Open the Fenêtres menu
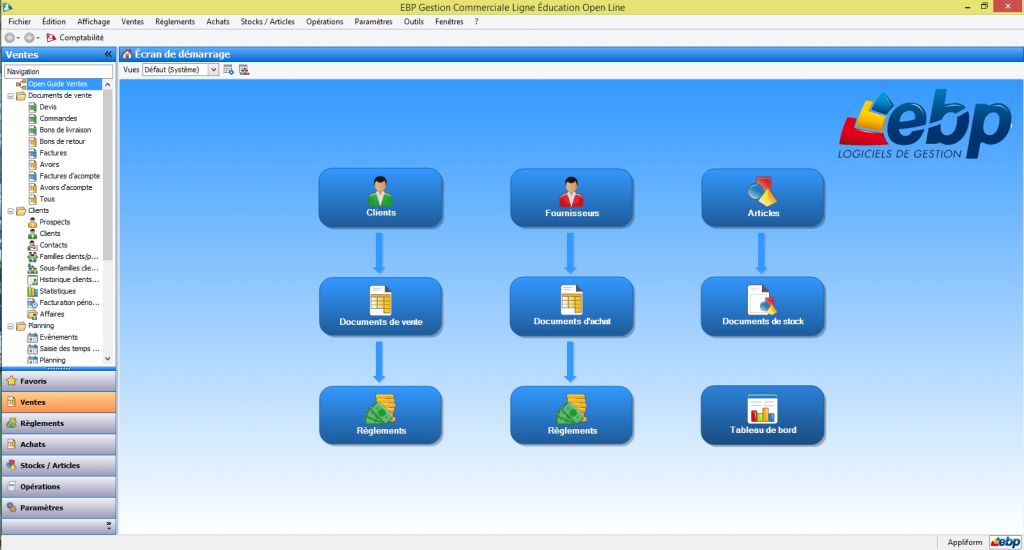 [449, 22]
